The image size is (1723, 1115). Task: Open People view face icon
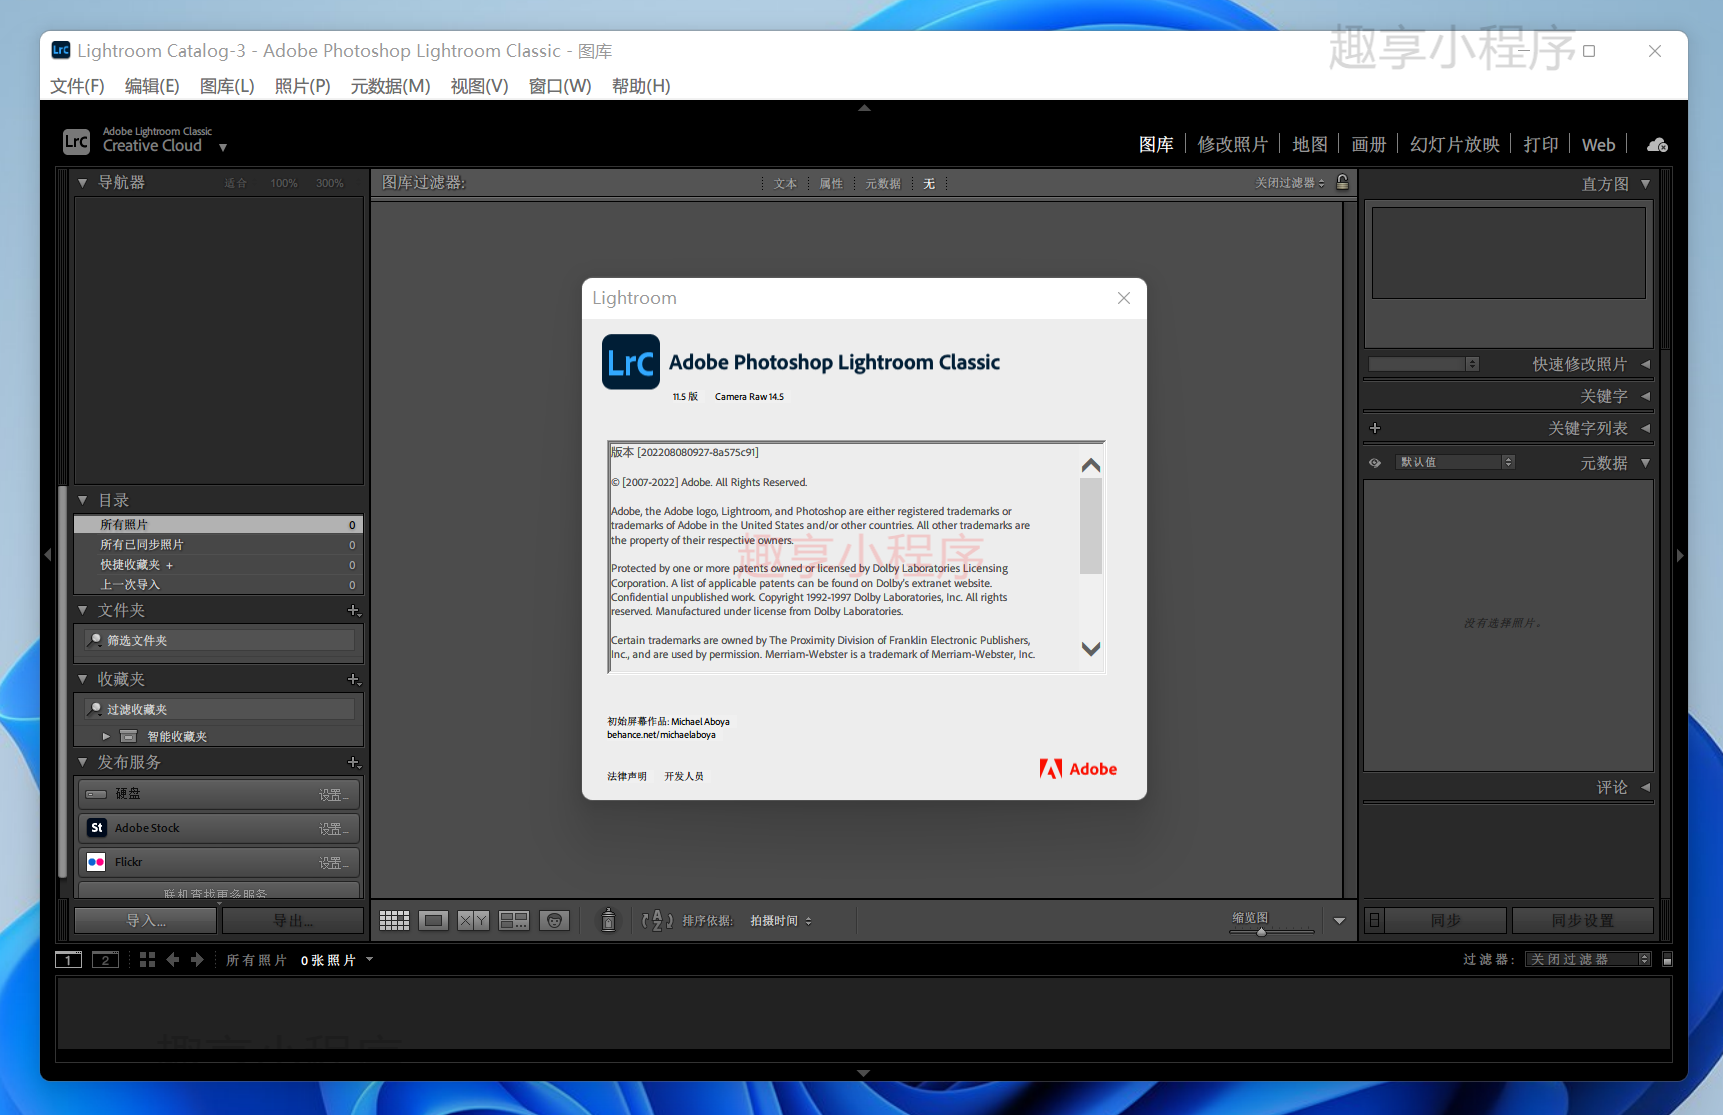click(554, 921)
